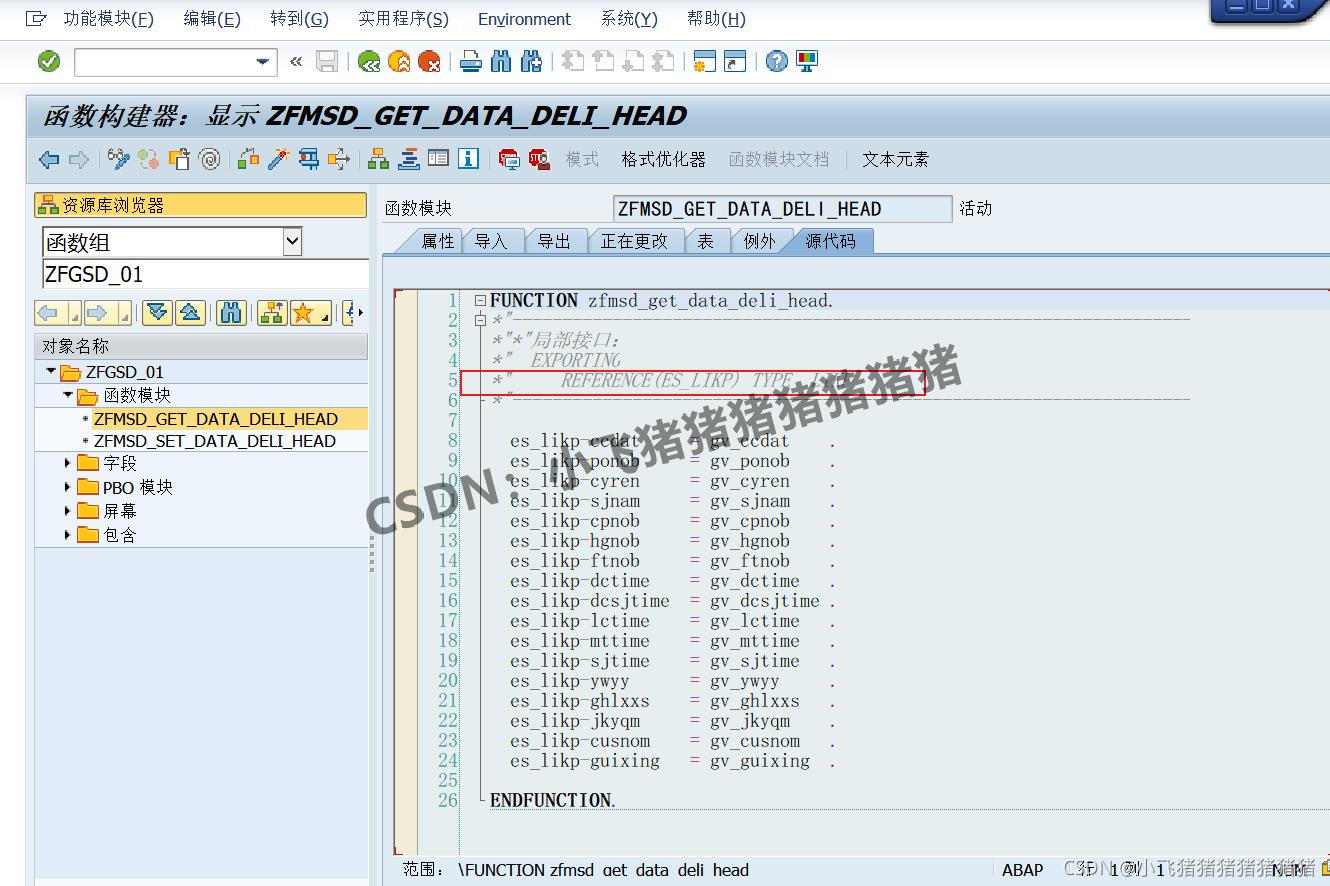
Task: Click the Active/Inactive toggle icon
Action: pos(149,159)
